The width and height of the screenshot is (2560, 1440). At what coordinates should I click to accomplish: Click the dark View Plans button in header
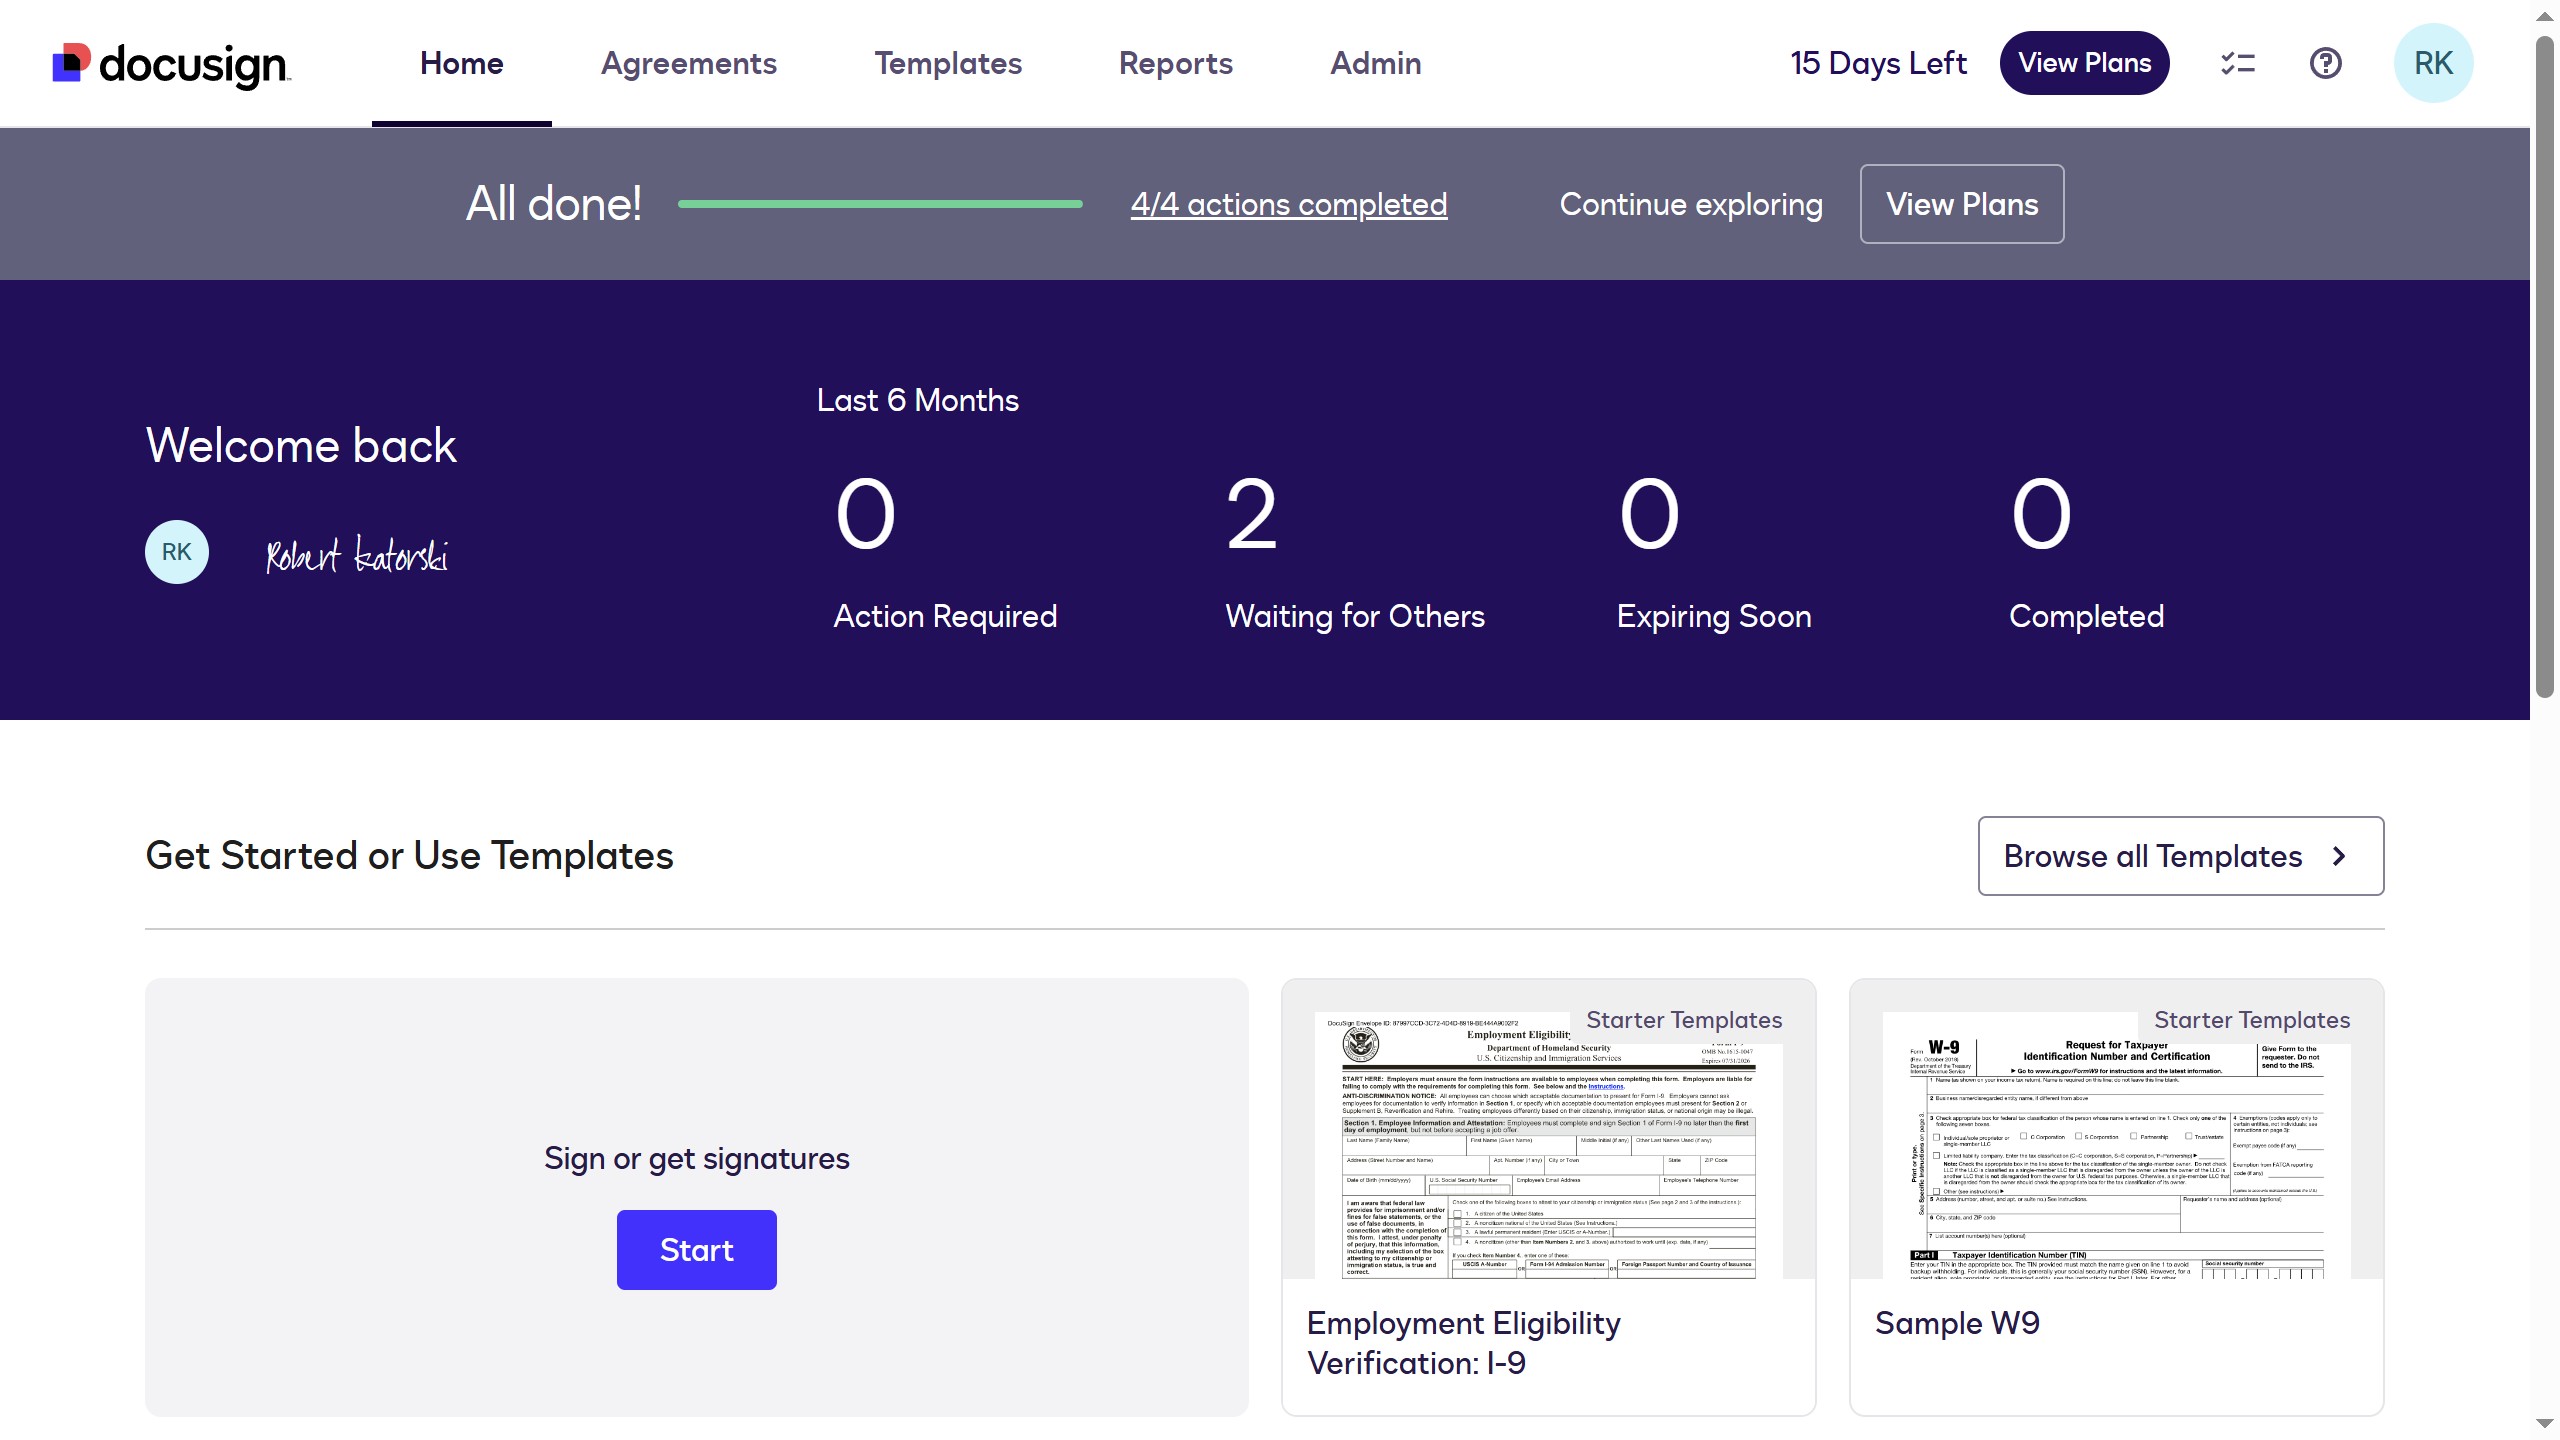(x=2084, y=63)
